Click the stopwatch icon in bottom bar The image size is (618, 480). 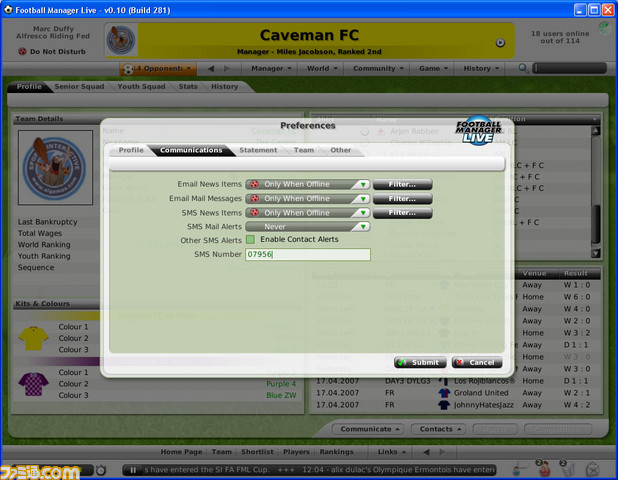click(101, 470)
